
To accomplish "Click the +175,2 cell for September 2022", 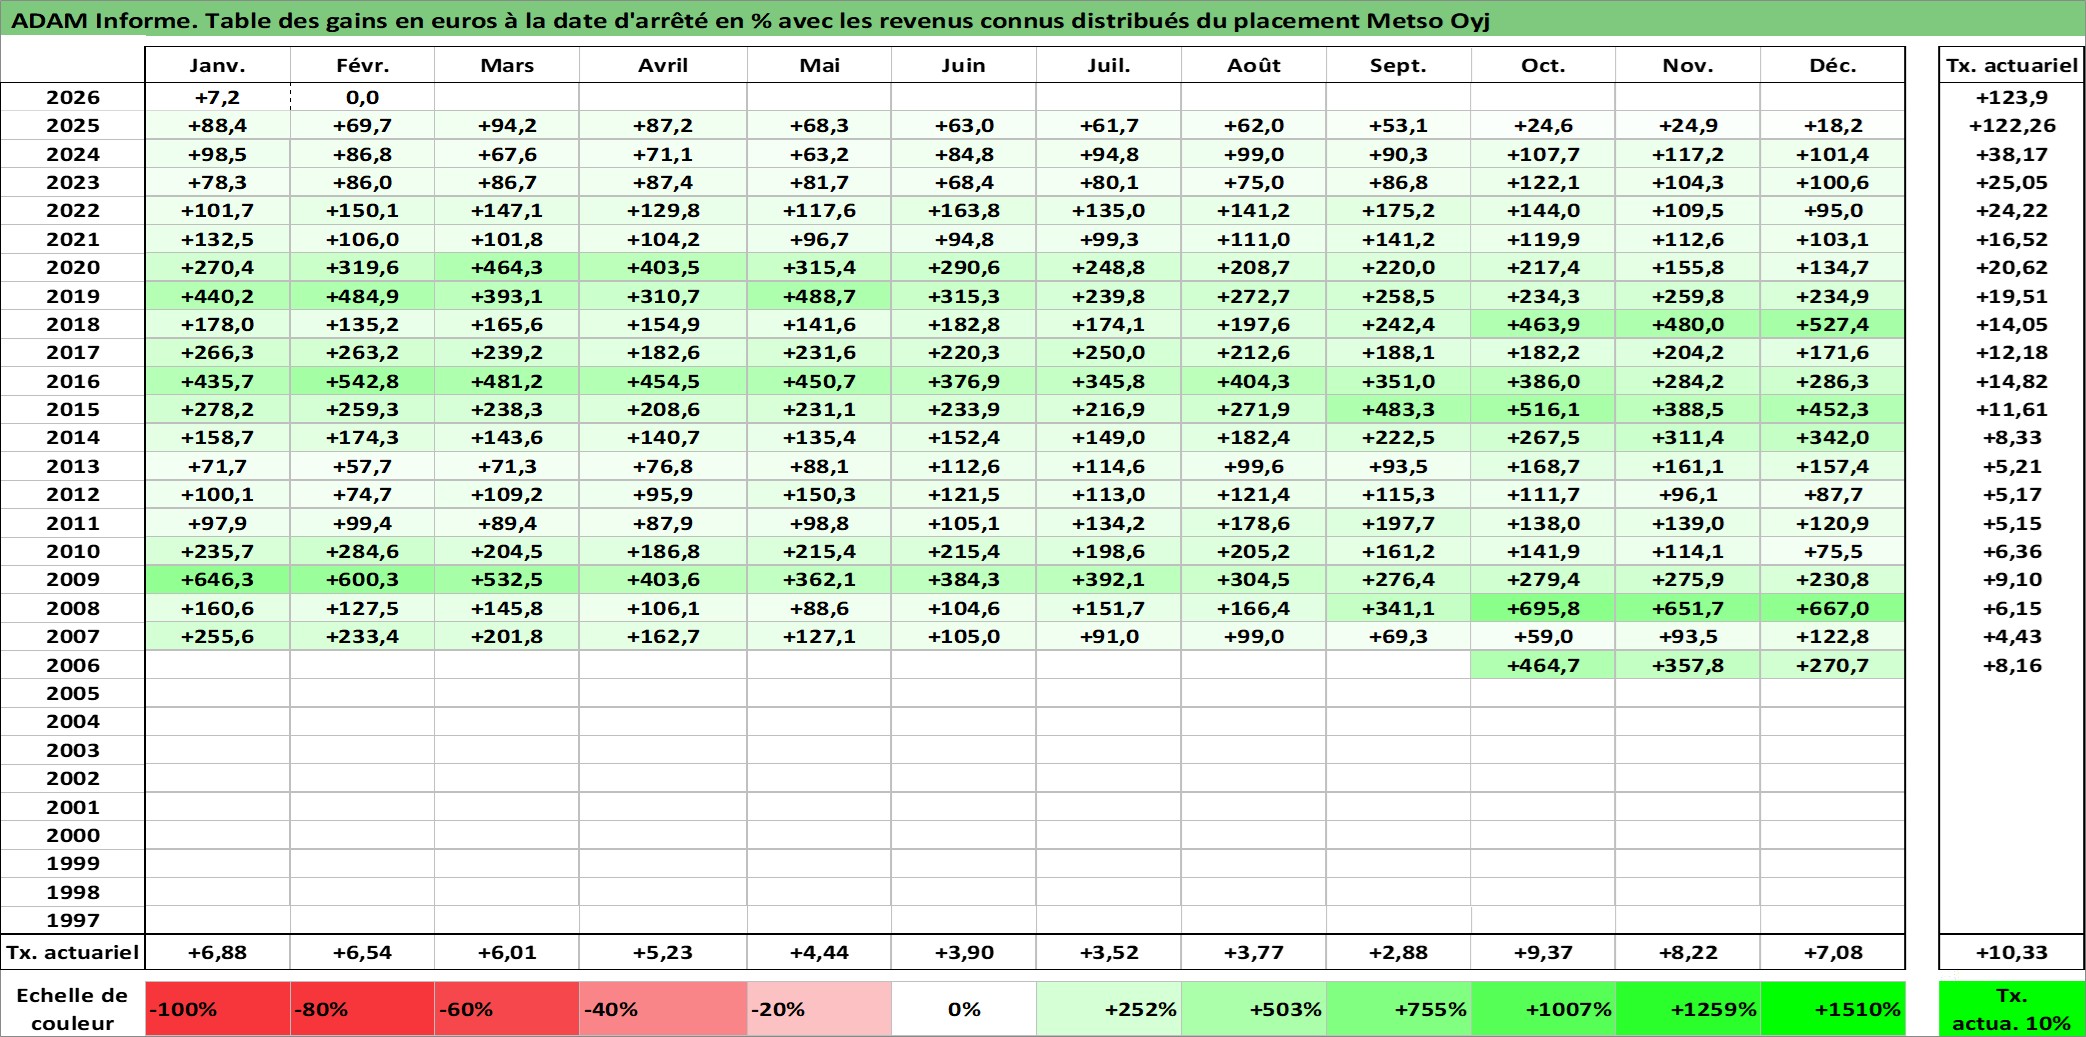I will click(1398, 210).
